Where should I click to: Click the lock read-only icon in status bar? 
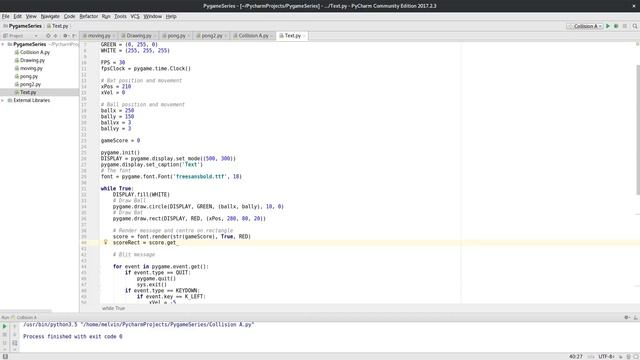point(621,356)
